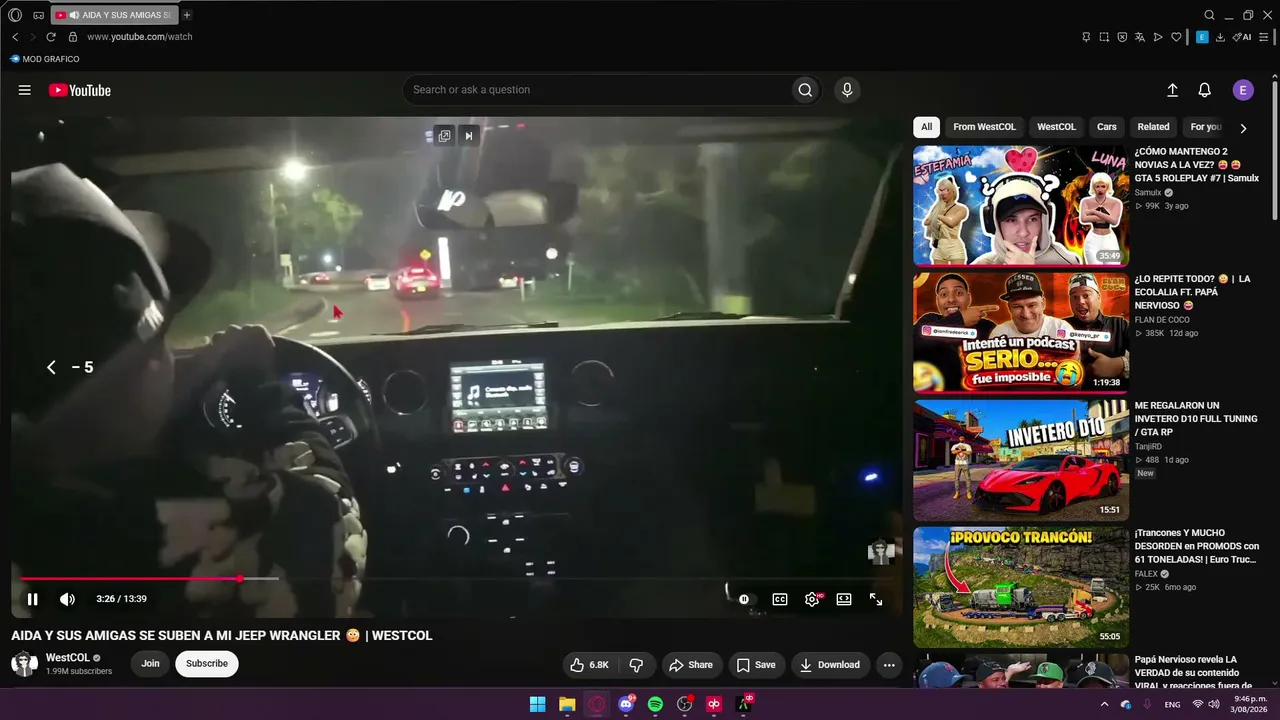This screenshot has width=1280, height=720.
Task: Open the WestCOL channel avatar
Action: coord(24,664)
